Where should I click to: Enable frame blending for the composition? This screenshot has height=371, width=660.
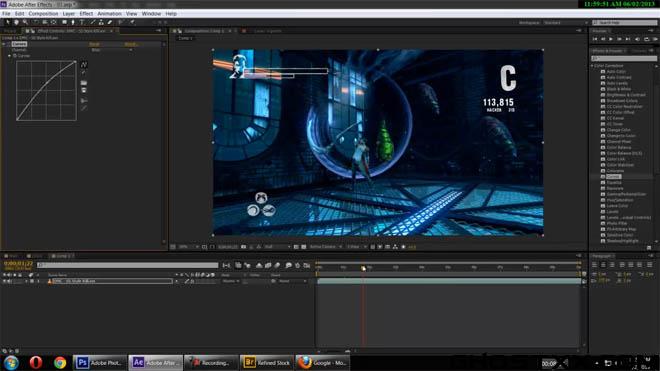coord(268,265)
